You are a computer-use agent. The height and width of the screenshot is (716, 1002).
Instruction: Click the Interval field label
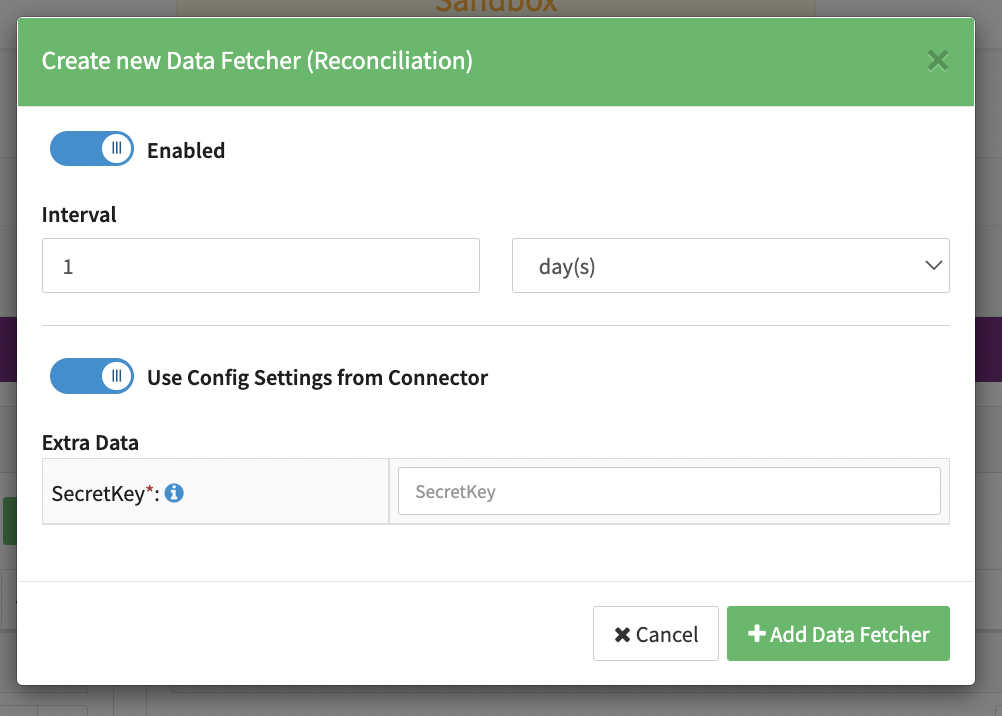(79, 215)
